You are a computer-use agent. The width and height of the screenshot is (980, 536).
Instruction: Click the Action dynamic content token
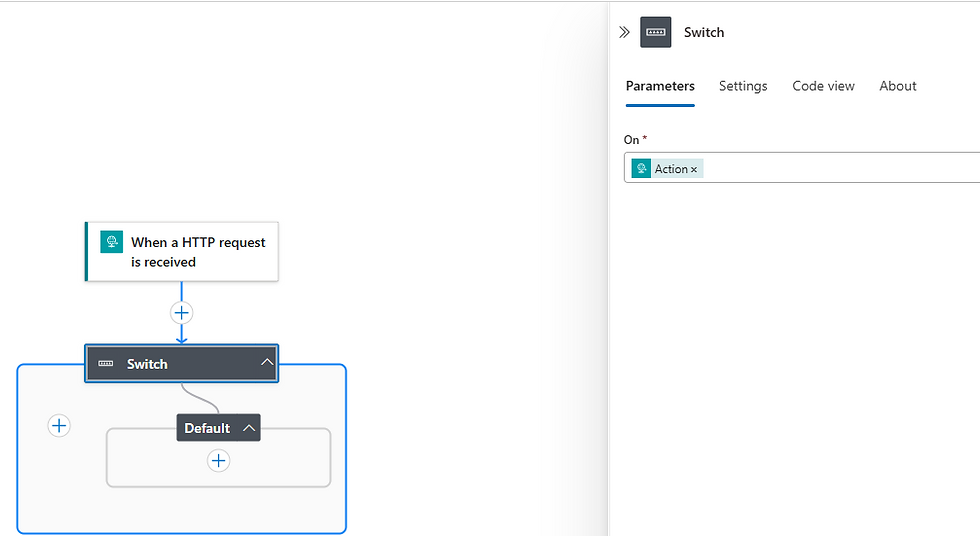668,169
